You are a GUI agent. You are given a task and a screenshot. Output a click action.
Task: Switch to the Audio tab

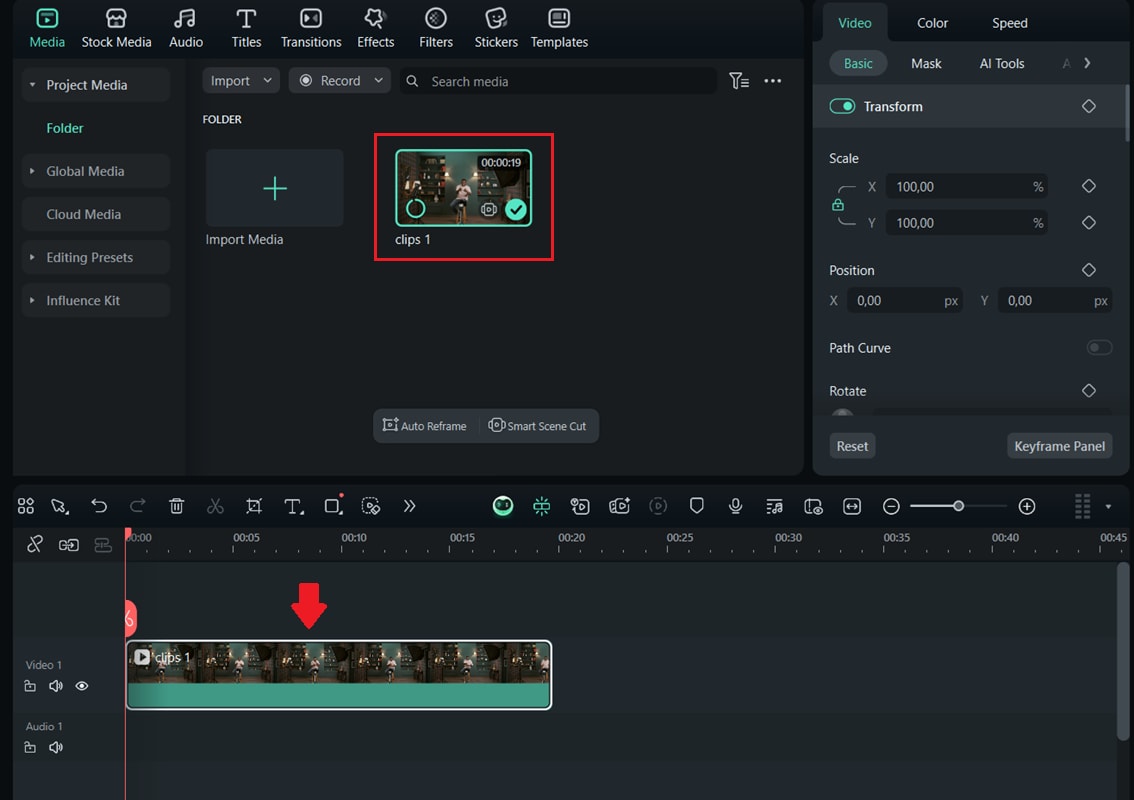(x=186, y=28)
